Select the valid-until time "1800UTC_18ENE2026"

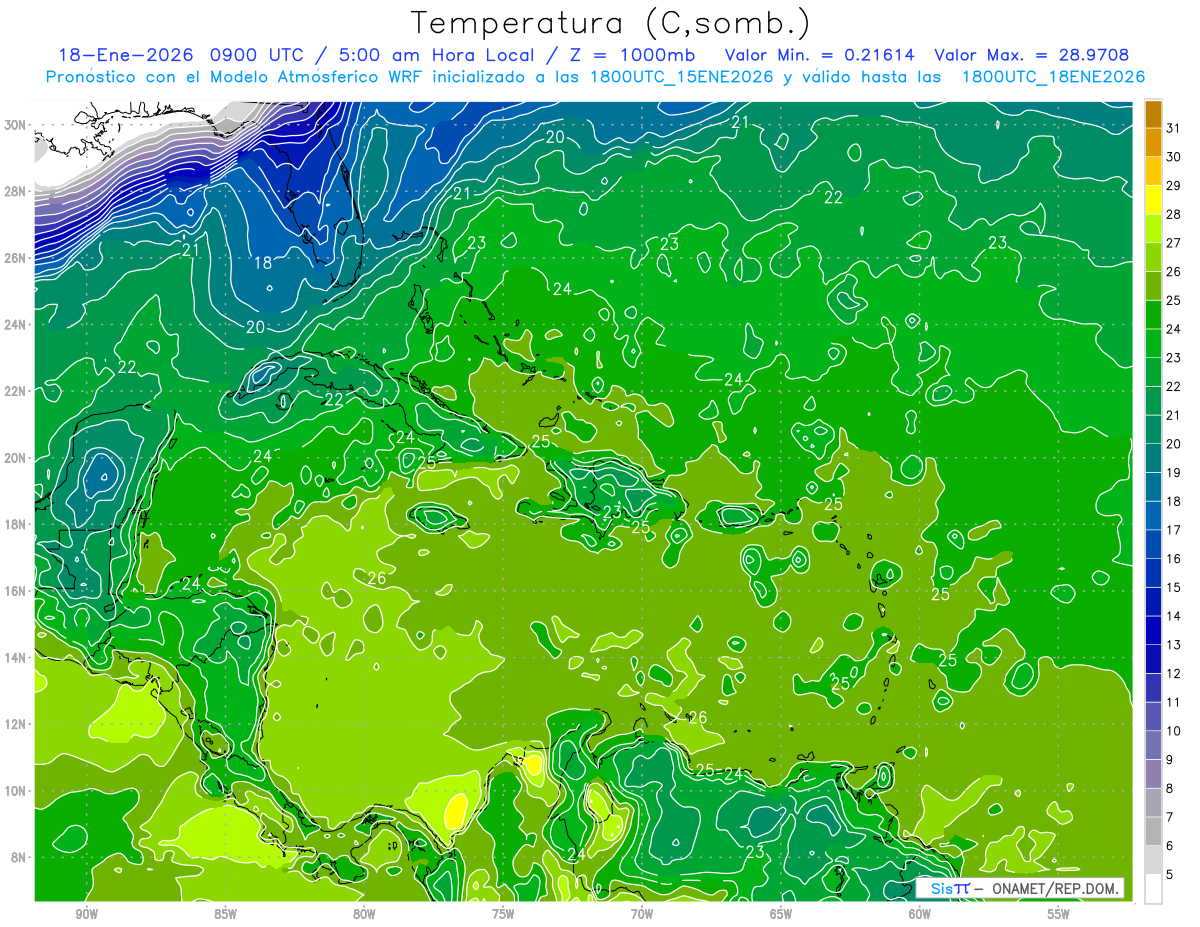click(x=1053, y=77)
